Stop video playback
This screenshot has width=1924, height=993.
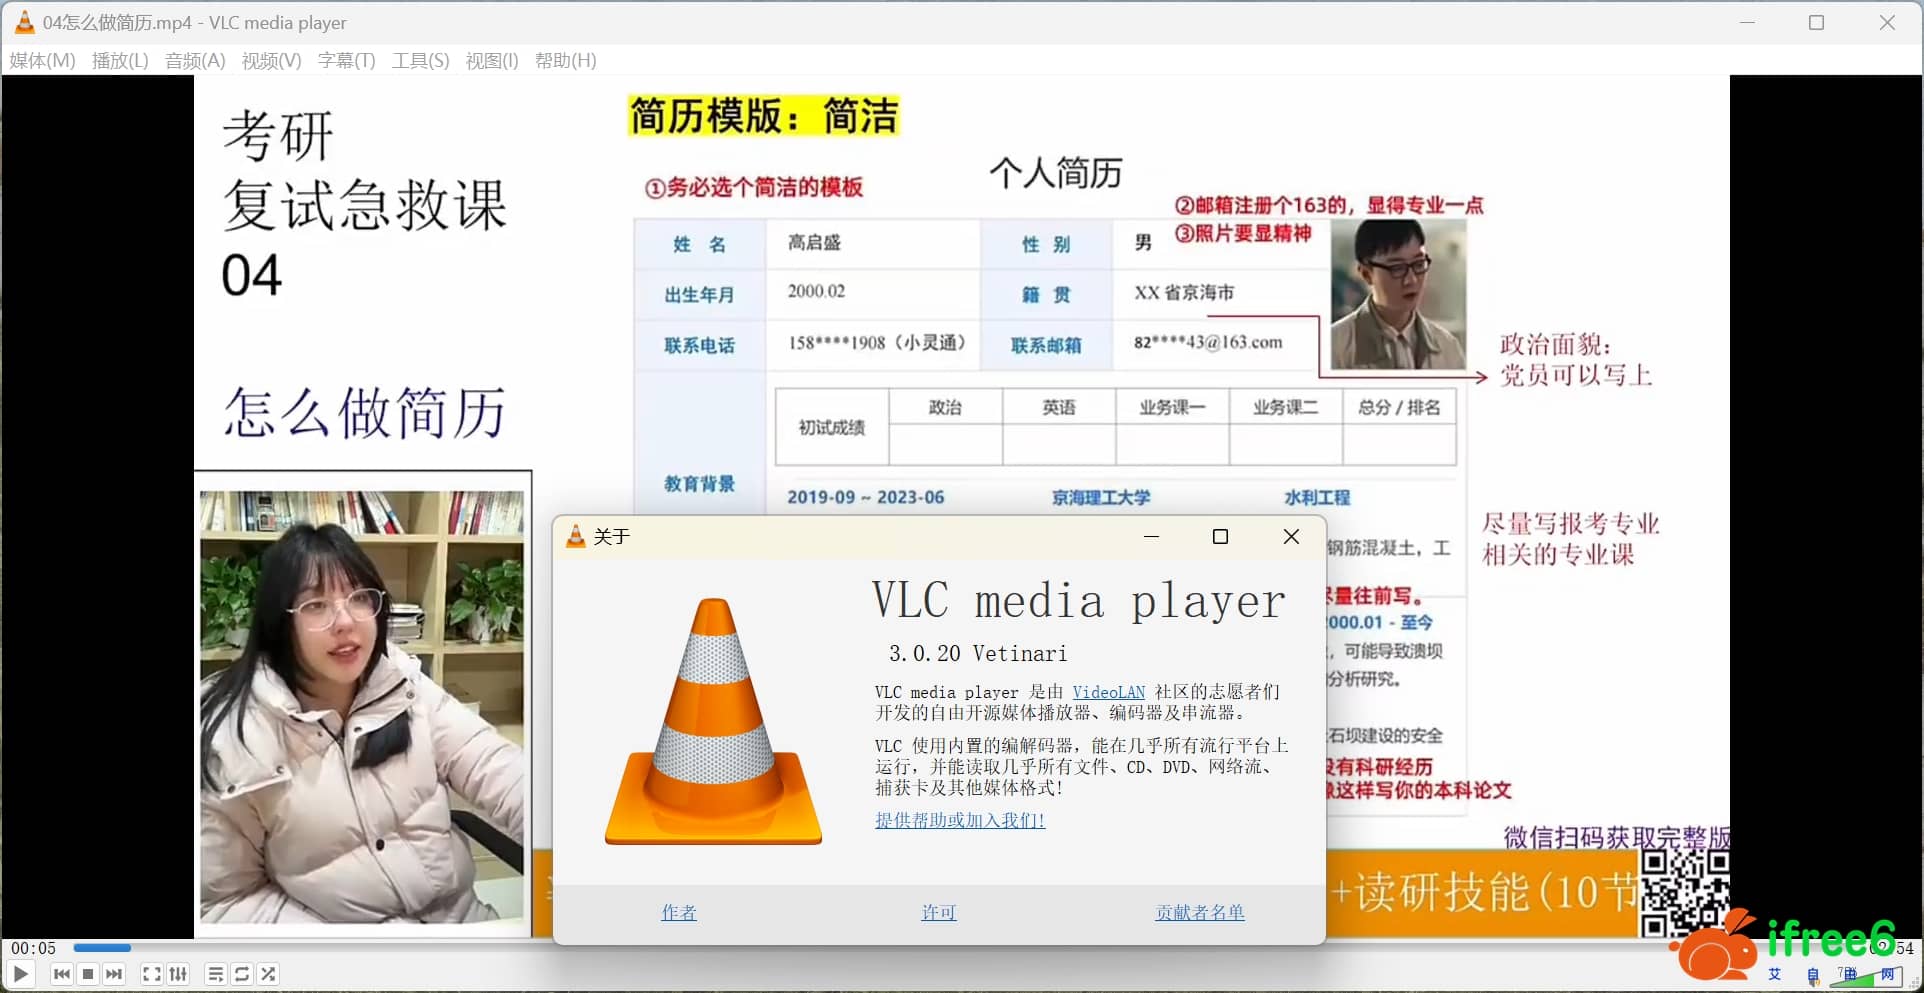pyautogui.click(x=88, y=974)
